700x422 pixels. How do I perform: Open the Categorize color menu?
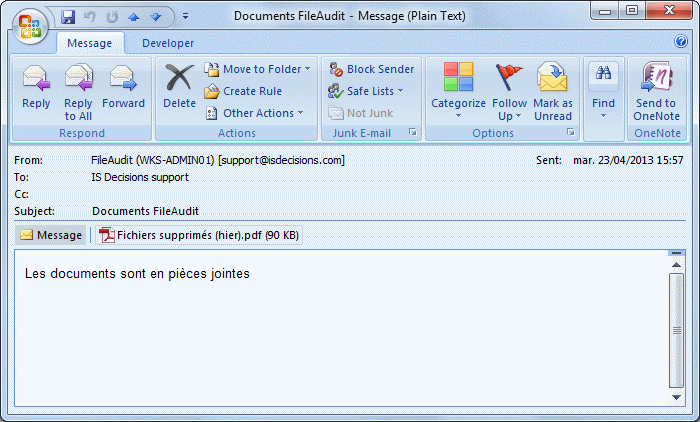[458, 92]
